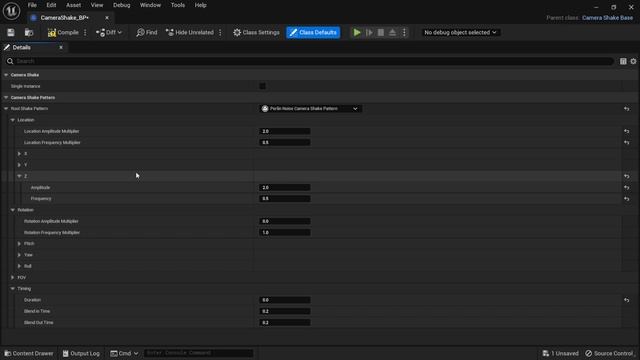The width and height of the screenshot is (640, 360).
Task: Open the debug object selector dropdown
Action: tap(460, 32)
